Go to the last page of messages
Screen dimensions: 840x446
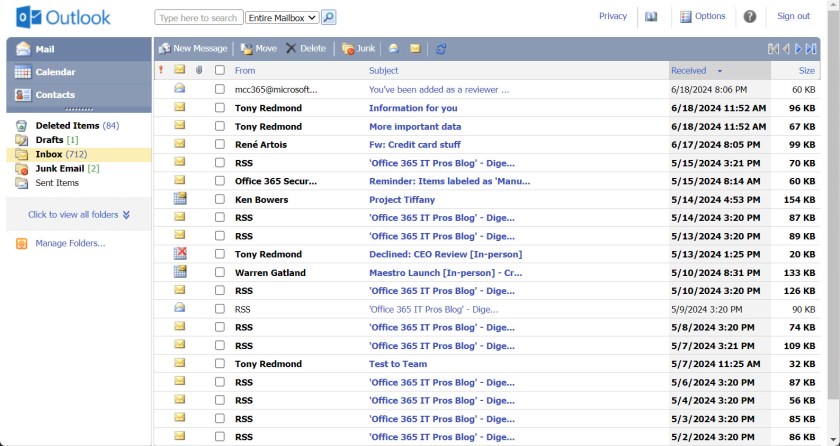point(811,49)
